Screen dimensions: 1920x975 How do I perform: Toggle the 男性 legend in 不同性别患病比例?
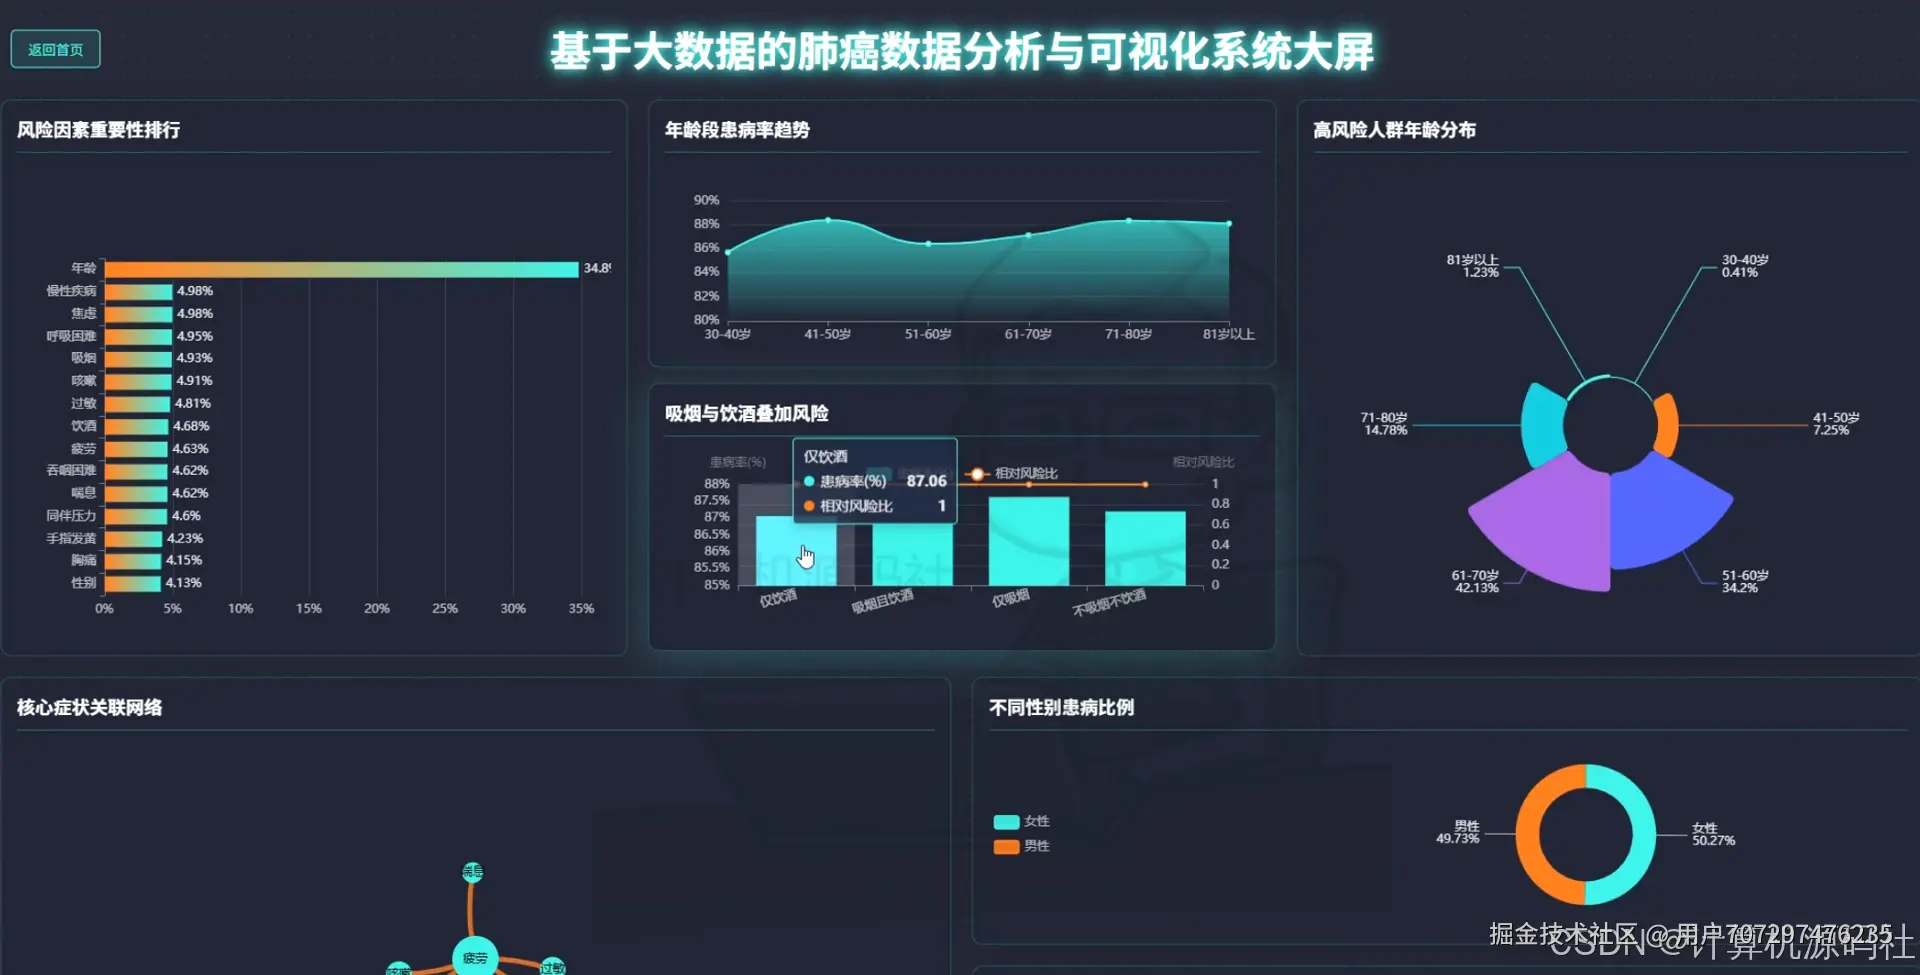coord(1021,845)
